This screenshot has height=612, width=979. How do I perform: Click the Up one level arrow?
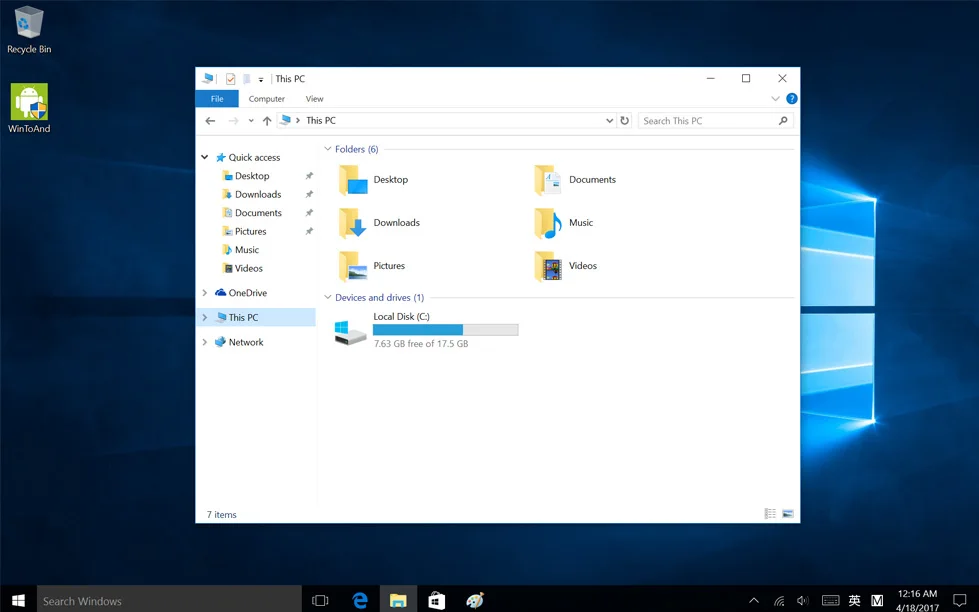pos(267,121)
